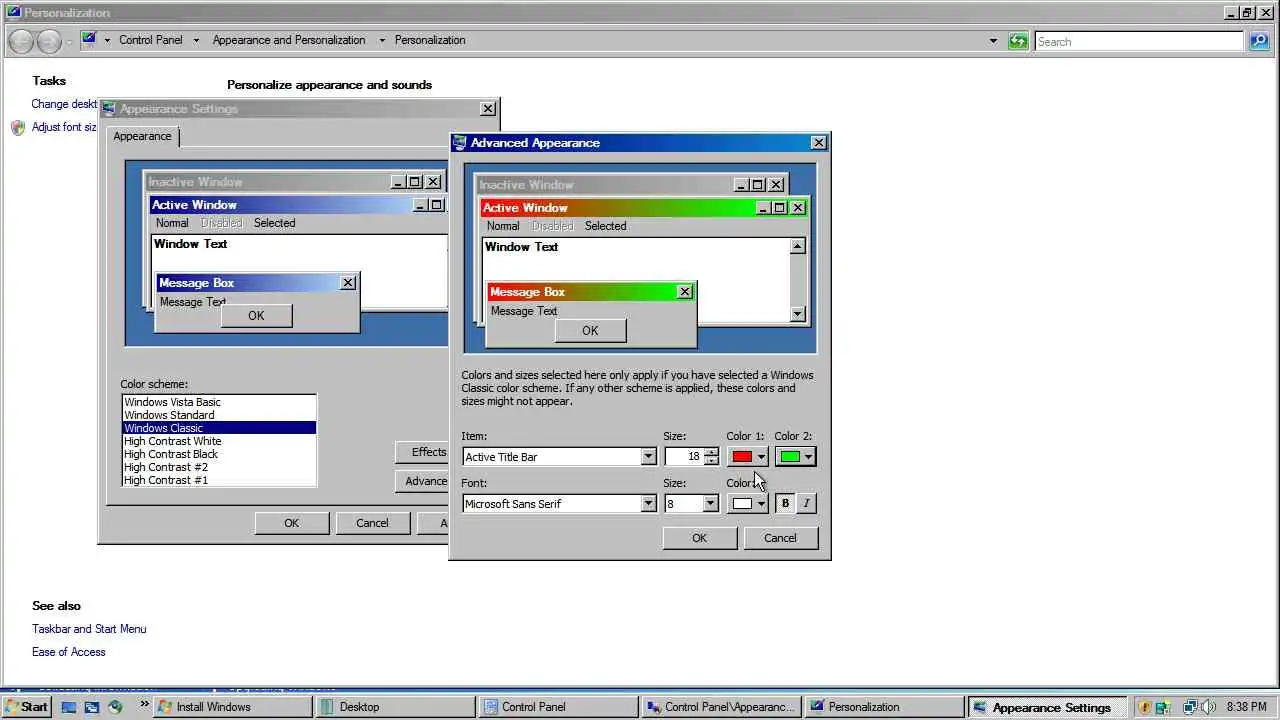Select Windows Classic color scheme

(x=219, y=428)
